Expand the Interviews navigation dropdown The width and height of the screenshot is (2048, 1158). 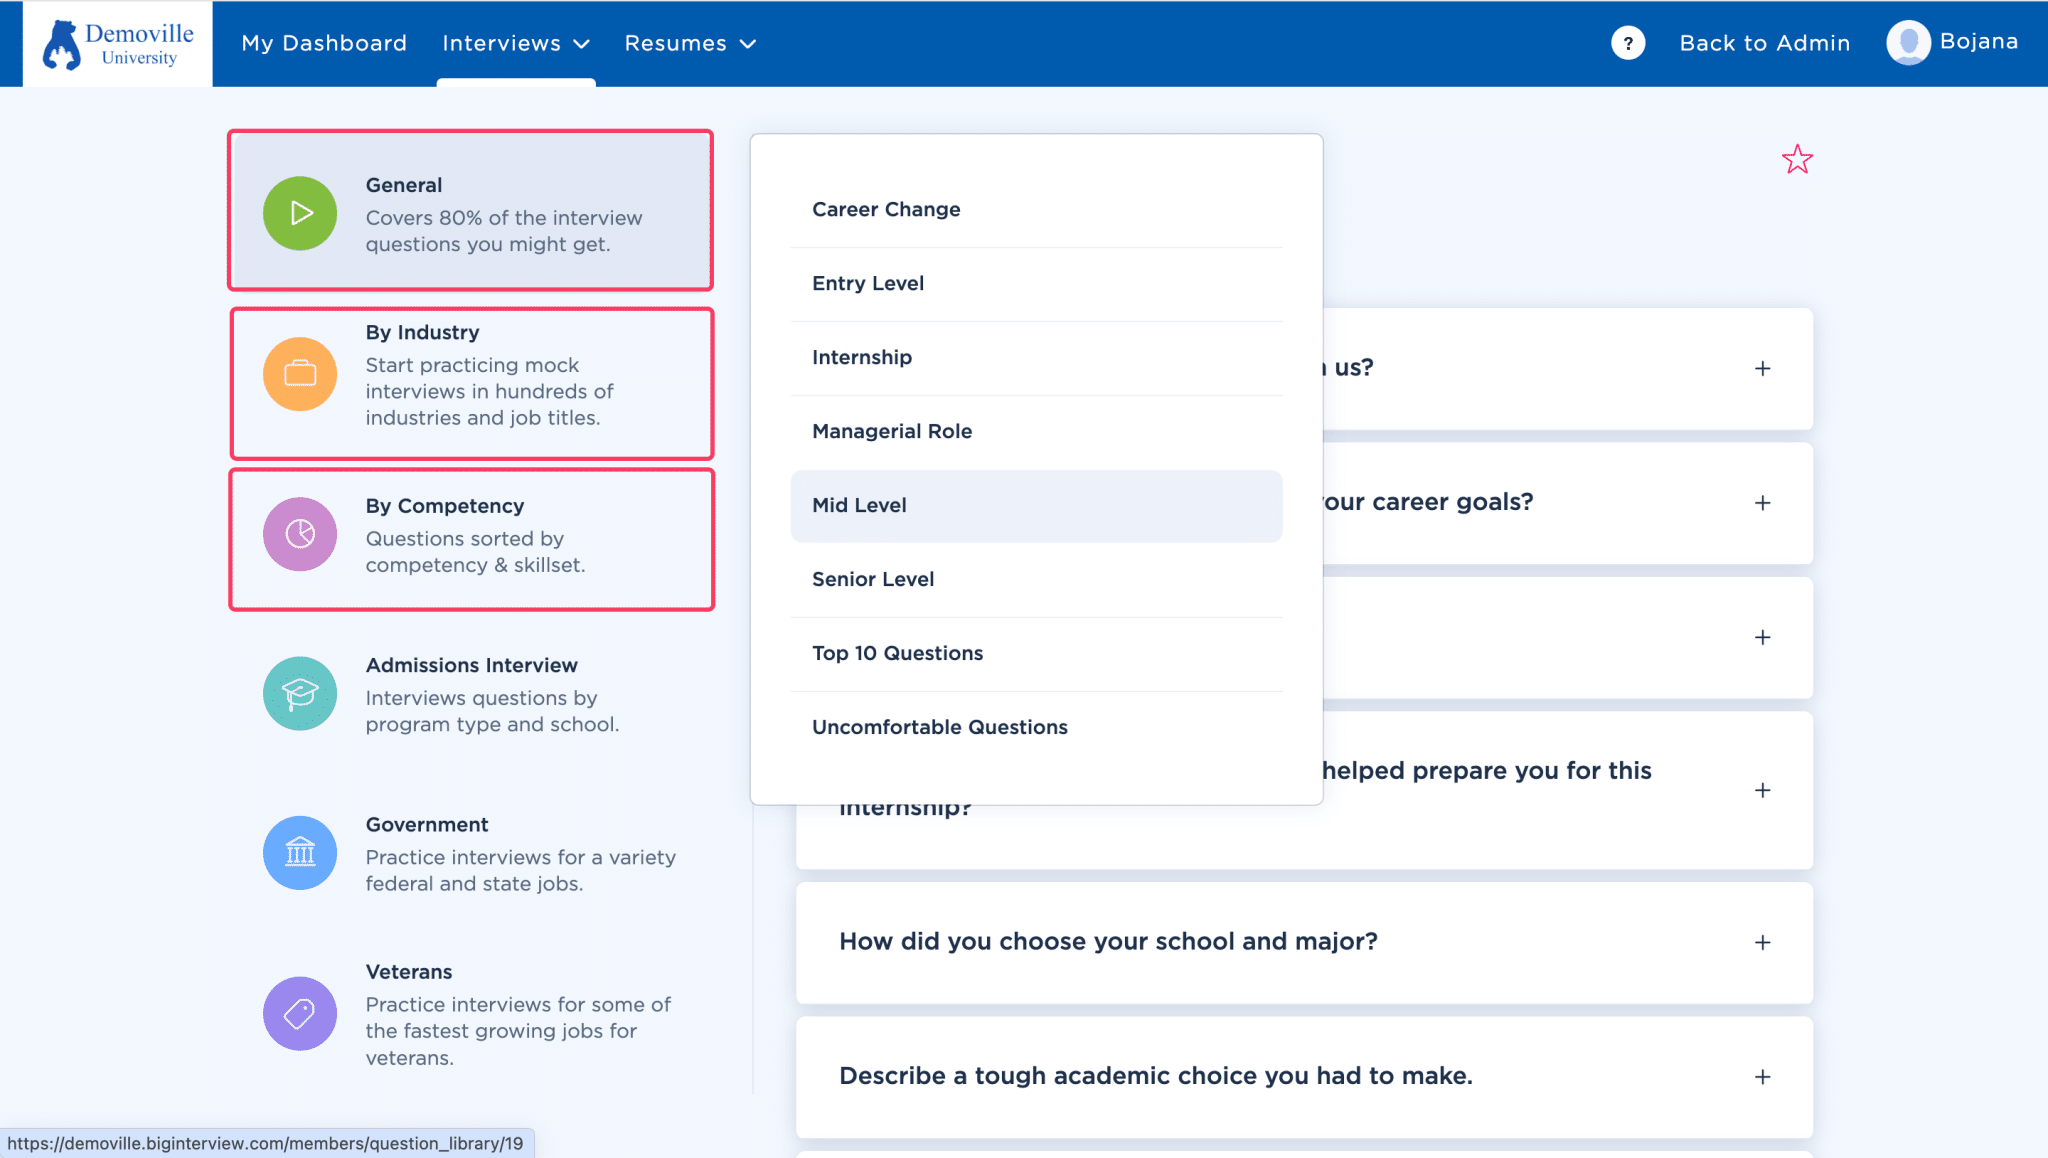coord(516,43)
